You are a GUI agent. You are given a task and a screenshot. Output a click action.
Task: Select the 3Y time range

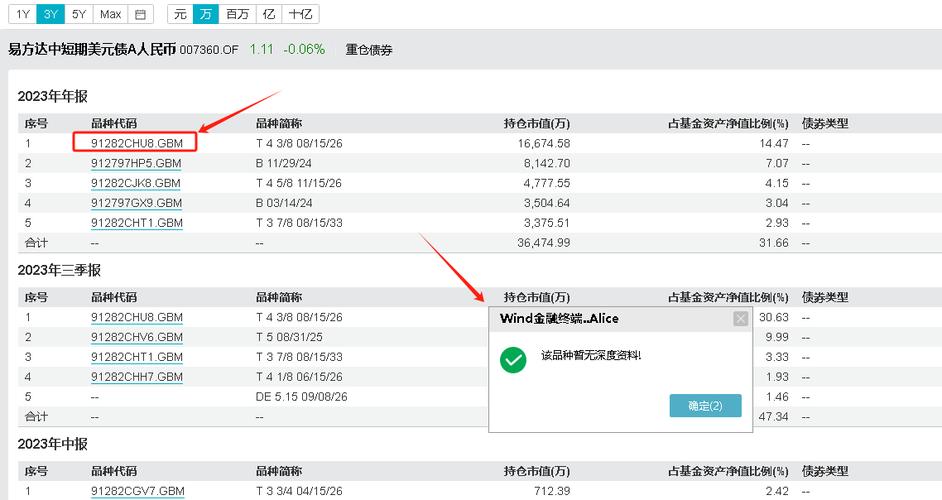tap(50, 14)
